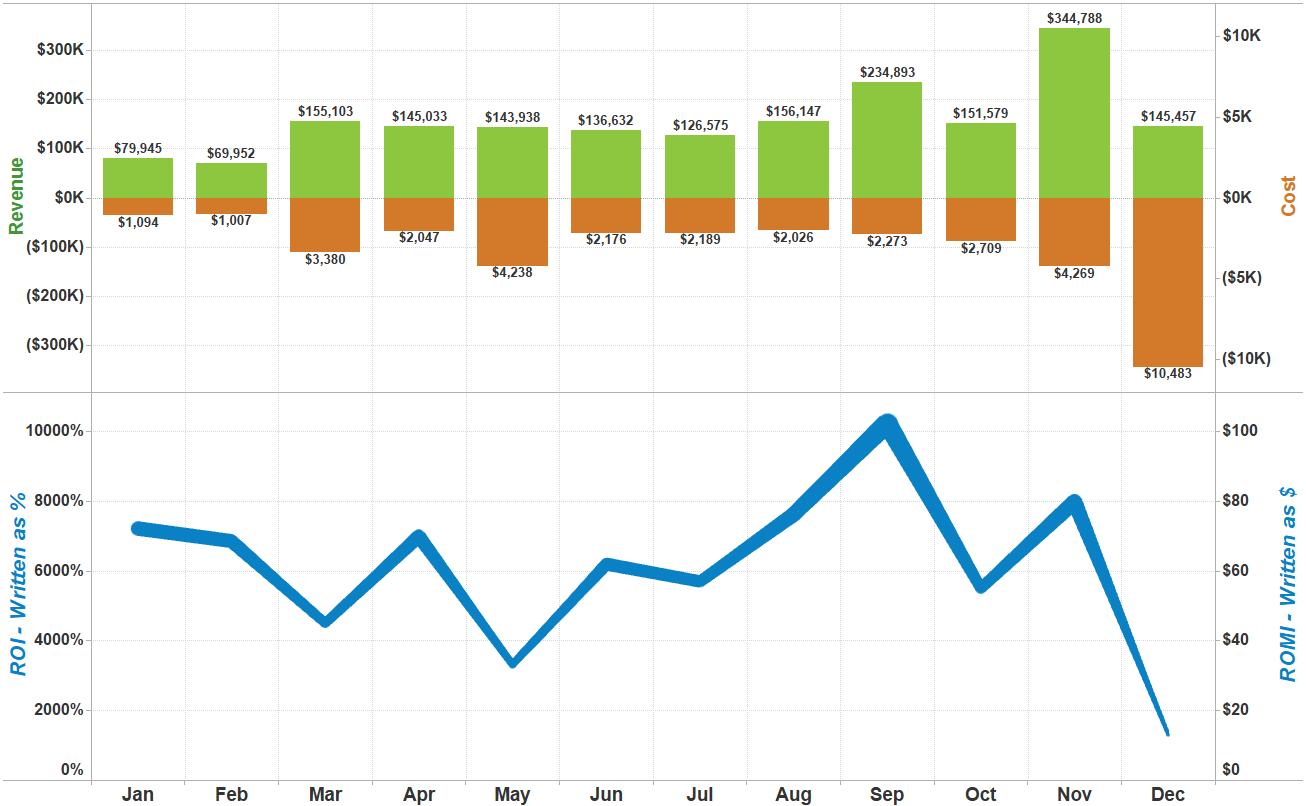Select the December low point on the ROI line
This screenshot has width=1306, height=806.
tap(1166, 733)
